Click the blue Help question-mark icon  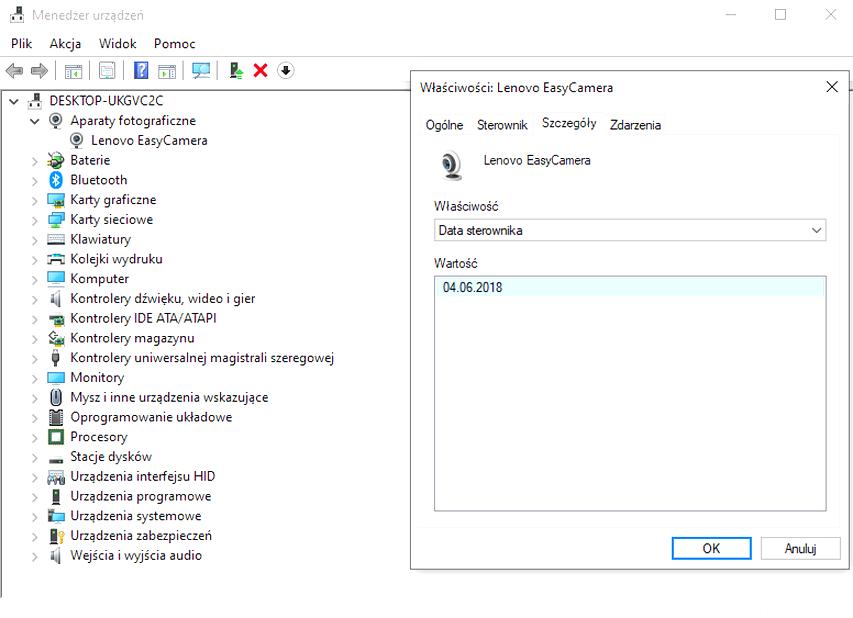141,70
